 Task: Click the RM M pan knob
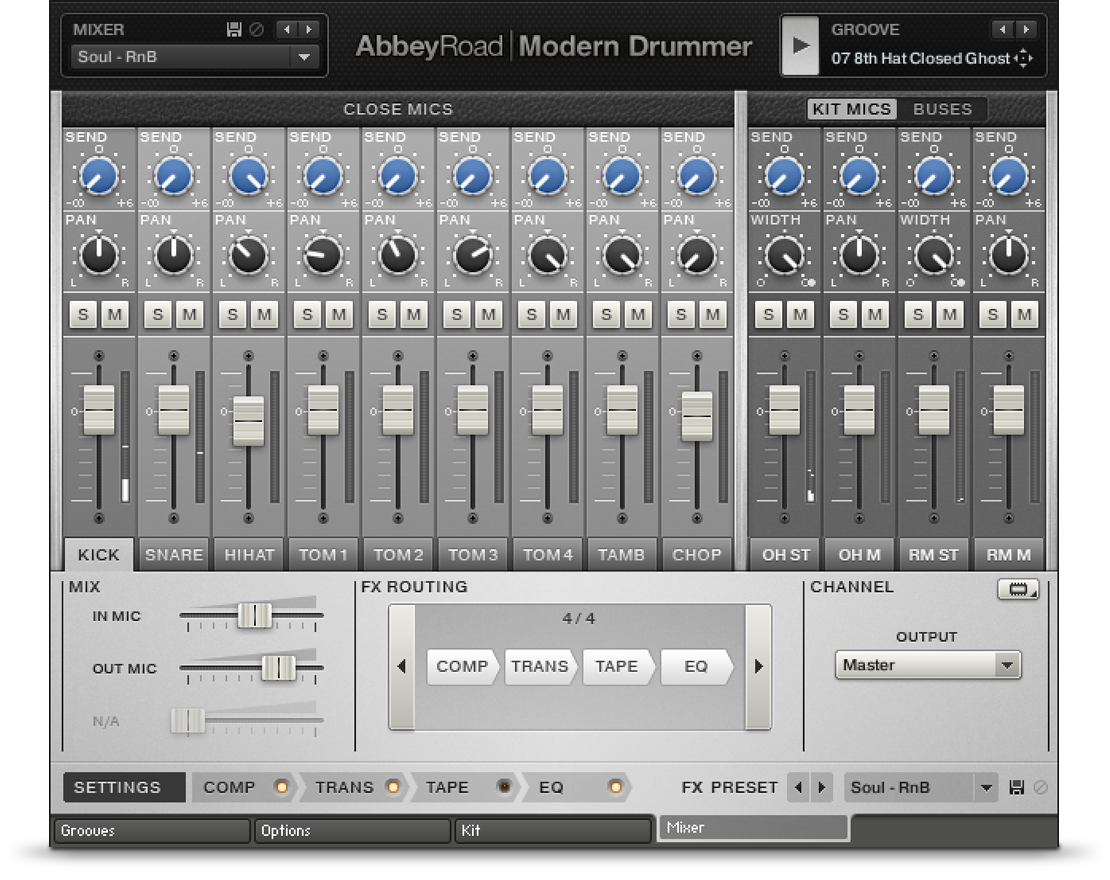coord(1009,256)
